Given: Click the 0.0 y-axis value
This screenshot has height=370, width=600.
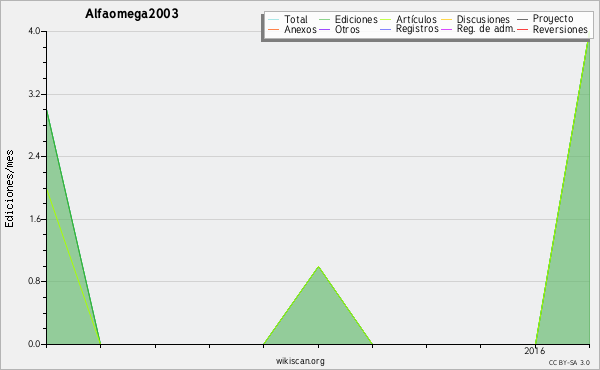Looking at the screenshot, I should point(34,344).
